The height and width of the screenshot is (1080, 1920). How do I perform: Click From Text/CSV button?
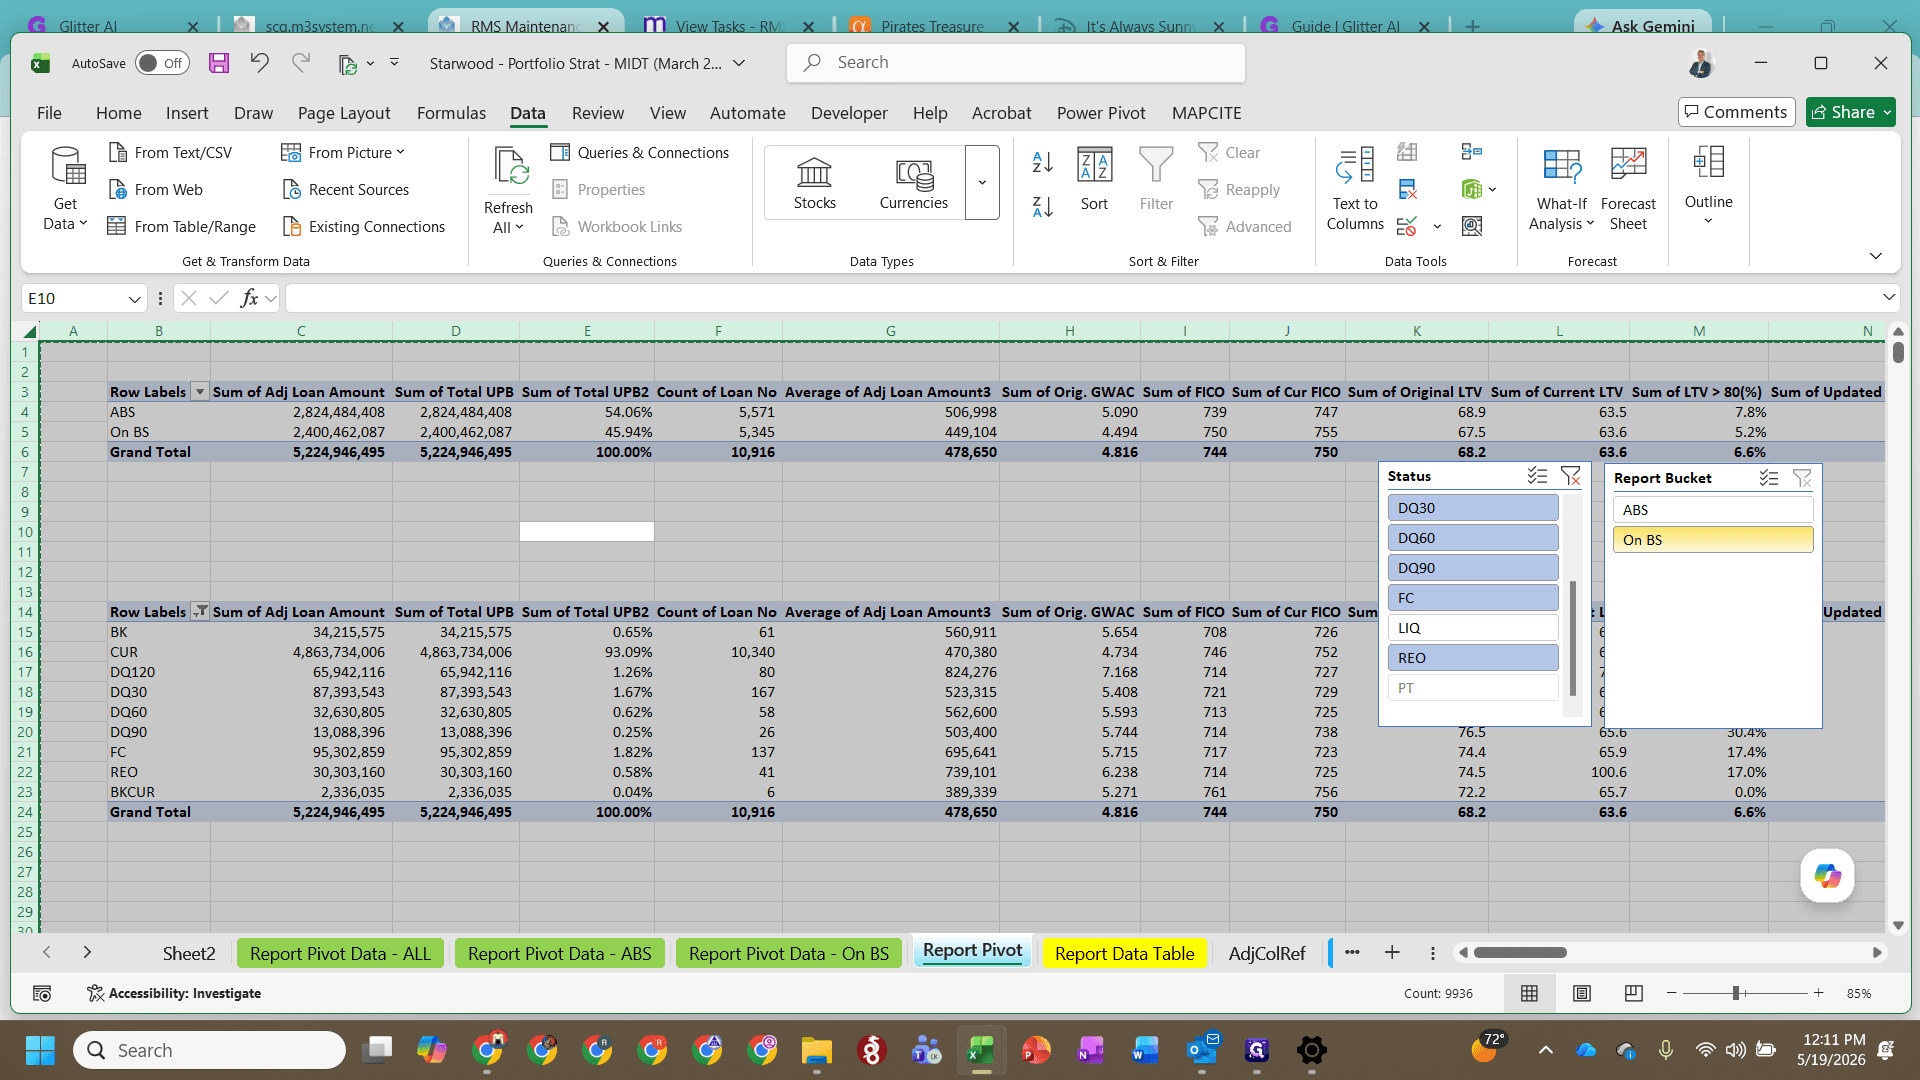pos(171,152)
